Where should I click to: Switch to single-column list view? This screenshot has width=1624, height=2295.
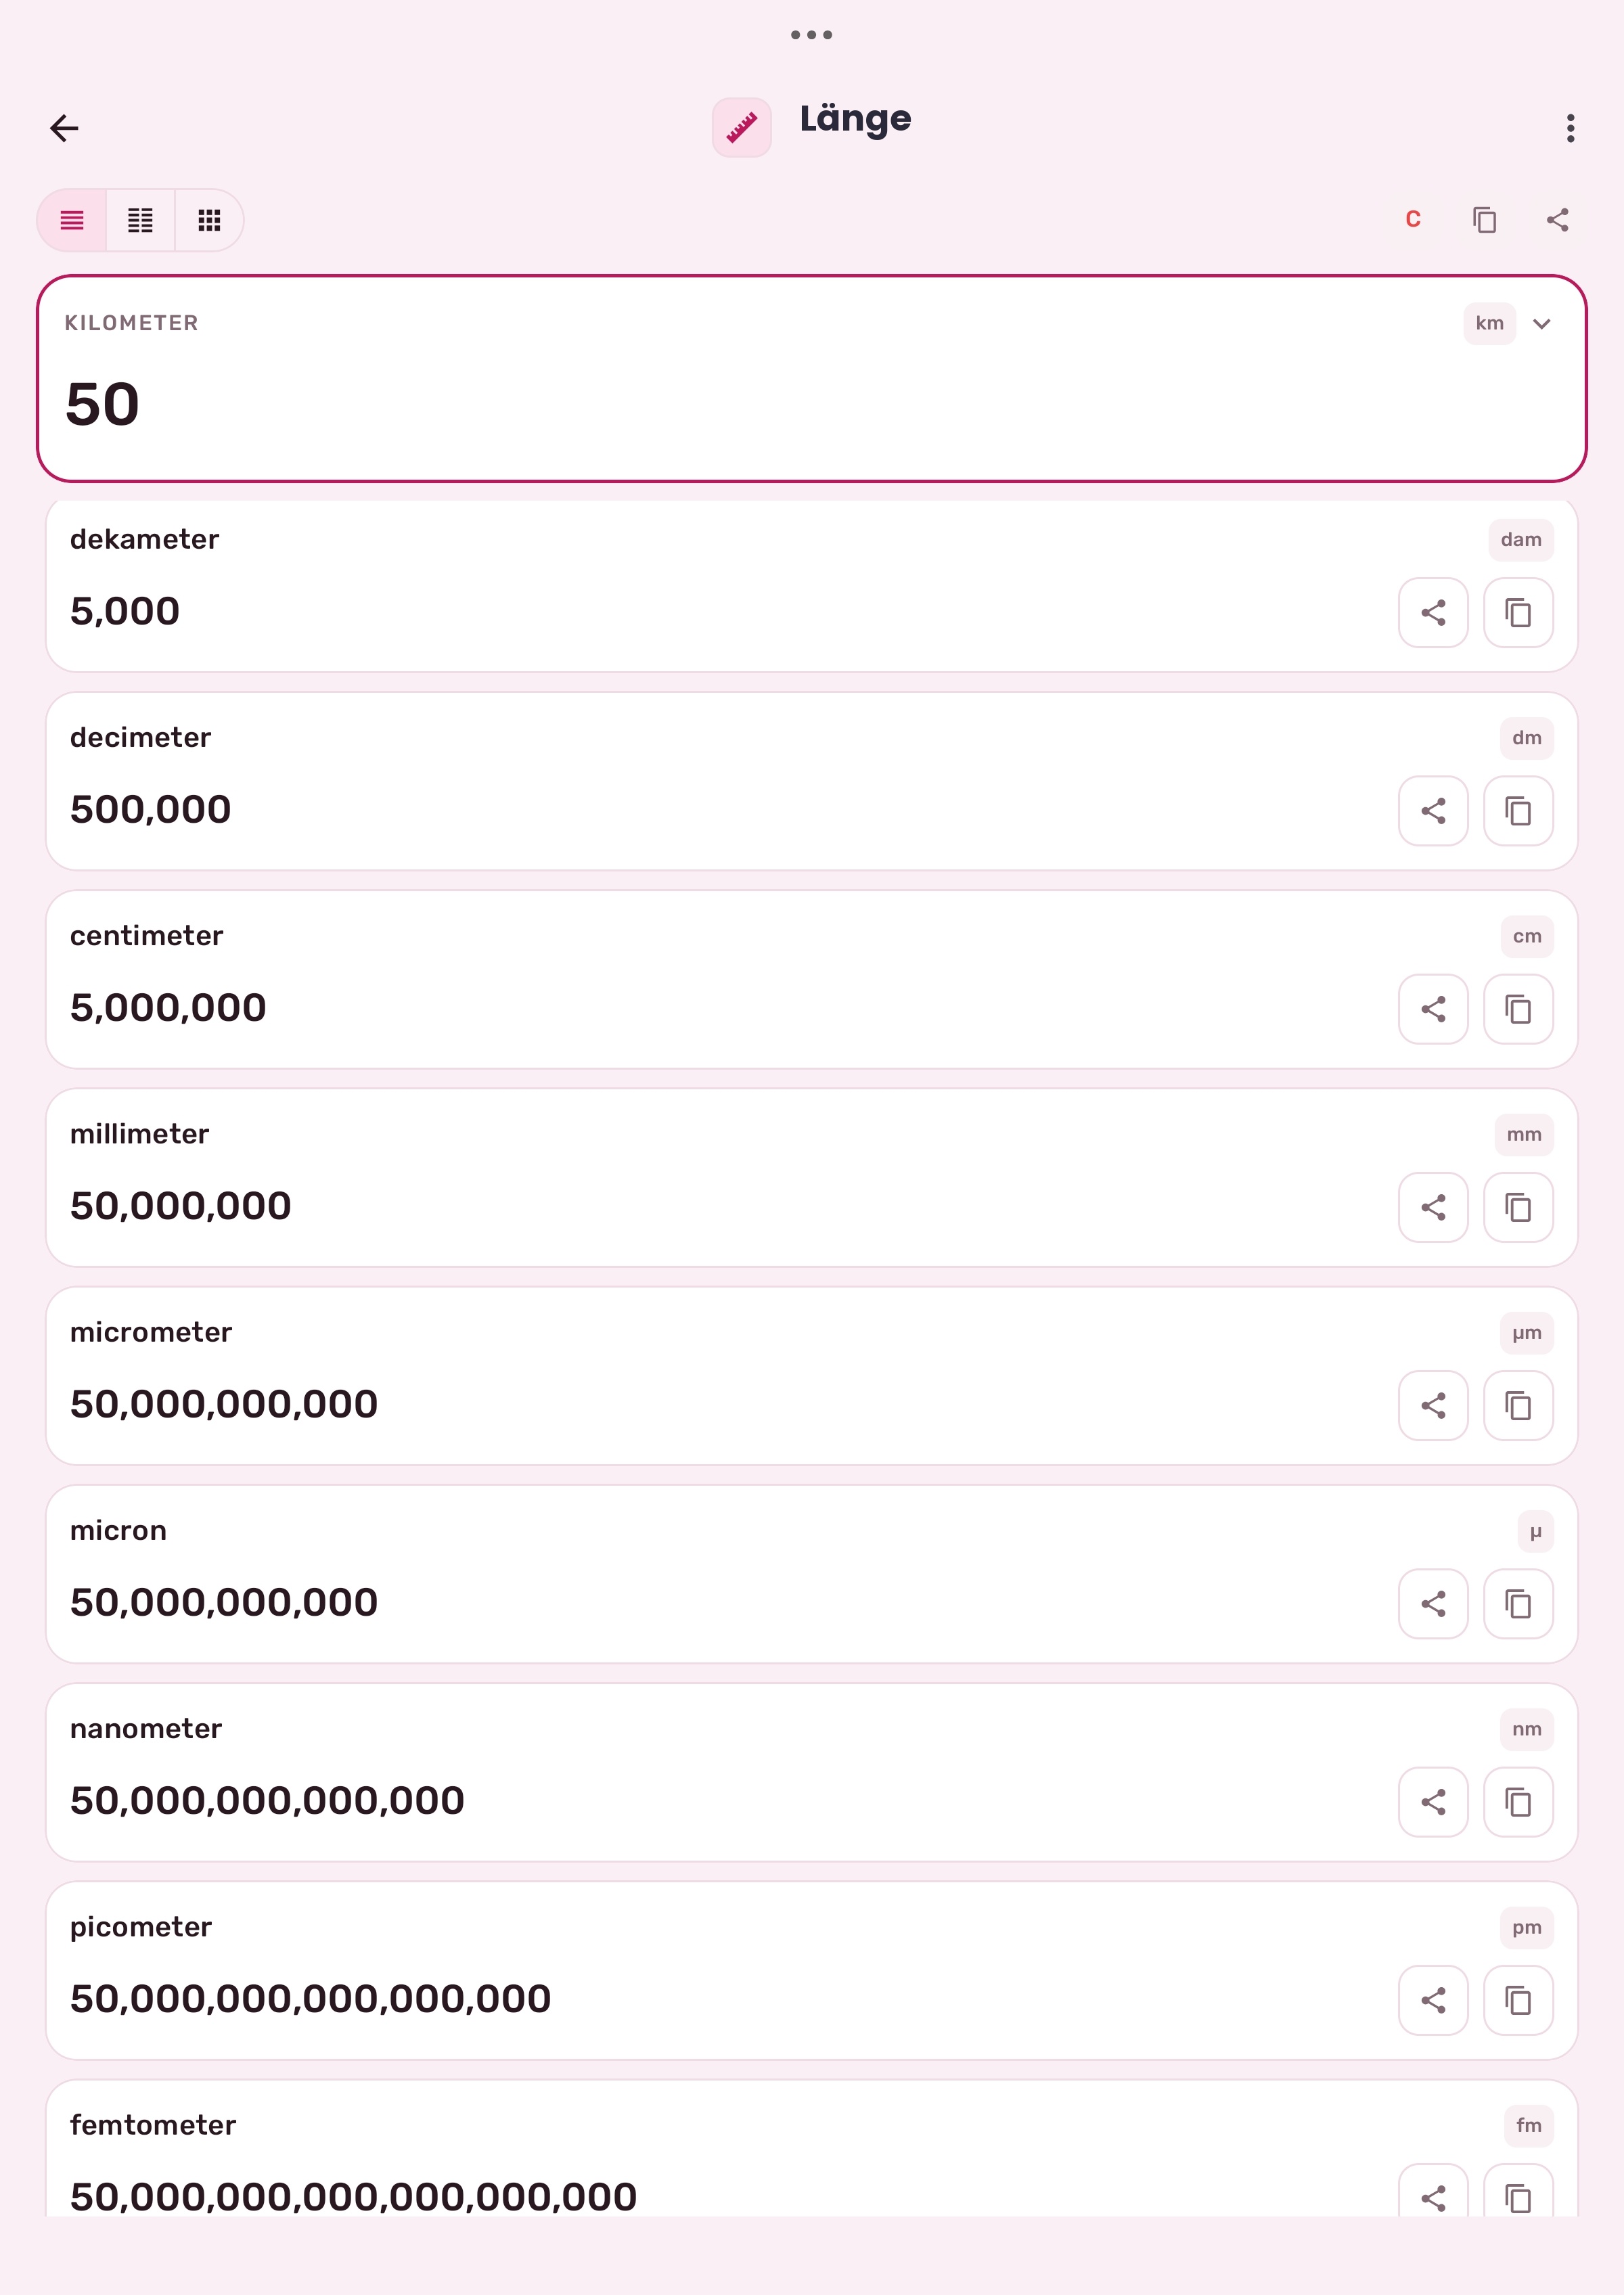tap(72, 220)
